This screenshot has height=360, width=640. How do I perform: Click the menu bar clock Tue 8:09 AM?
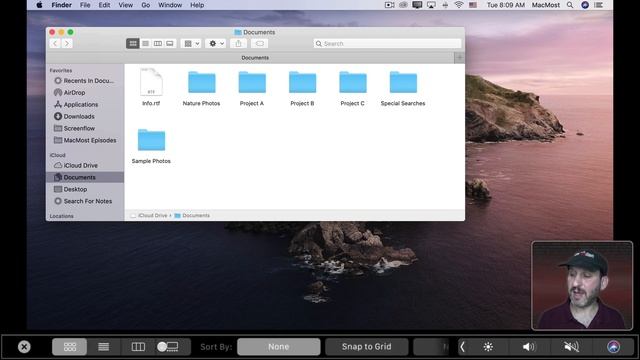(x=506, y=5)
